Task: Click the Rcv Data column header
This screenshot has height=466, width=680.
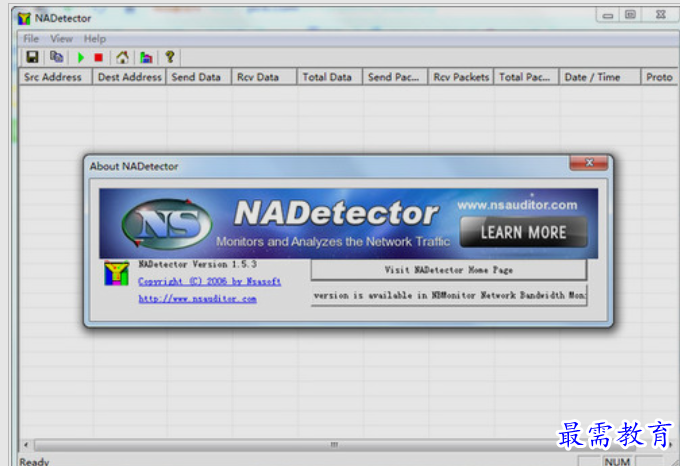Action: point(264,77)
